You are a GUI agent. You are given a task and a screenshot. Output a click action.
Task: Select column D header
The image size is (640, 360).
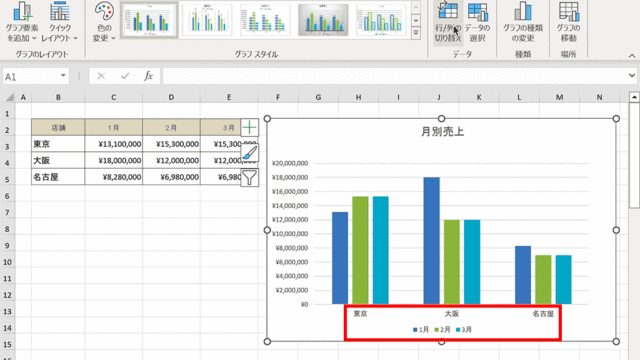(171, 97)
